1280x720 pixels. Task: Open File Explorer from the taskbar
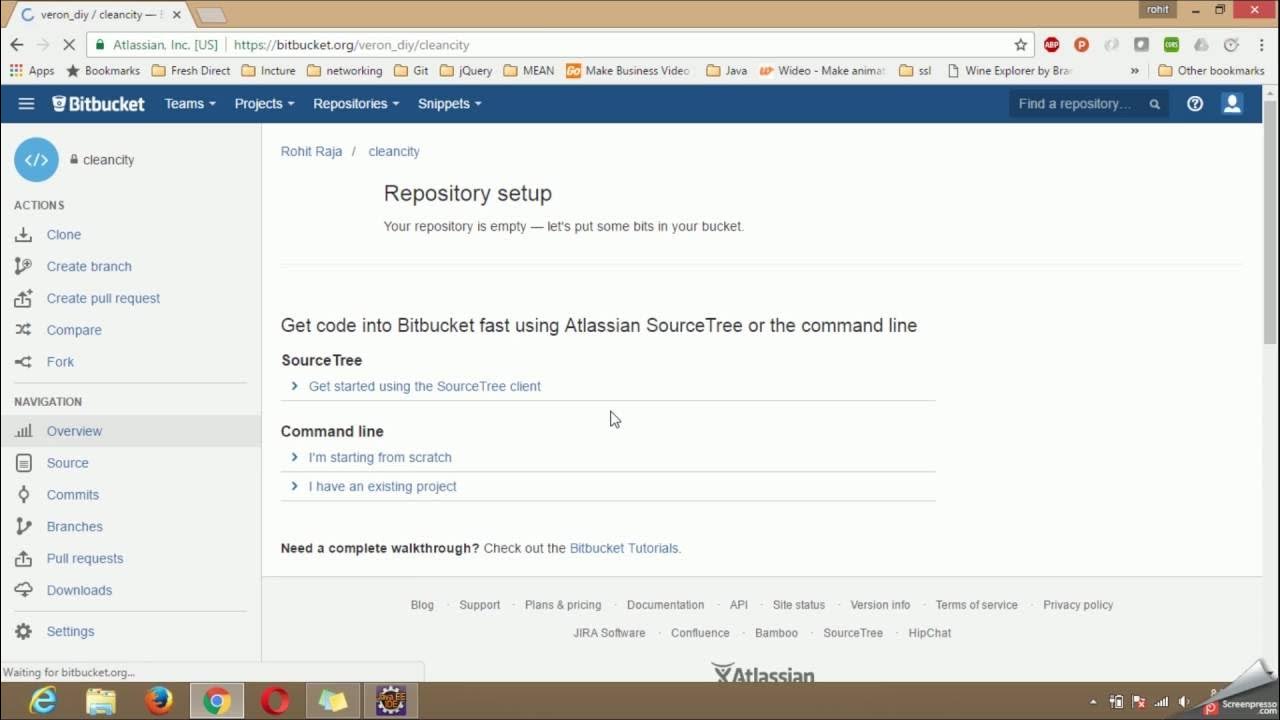click(x=100, y=701)
